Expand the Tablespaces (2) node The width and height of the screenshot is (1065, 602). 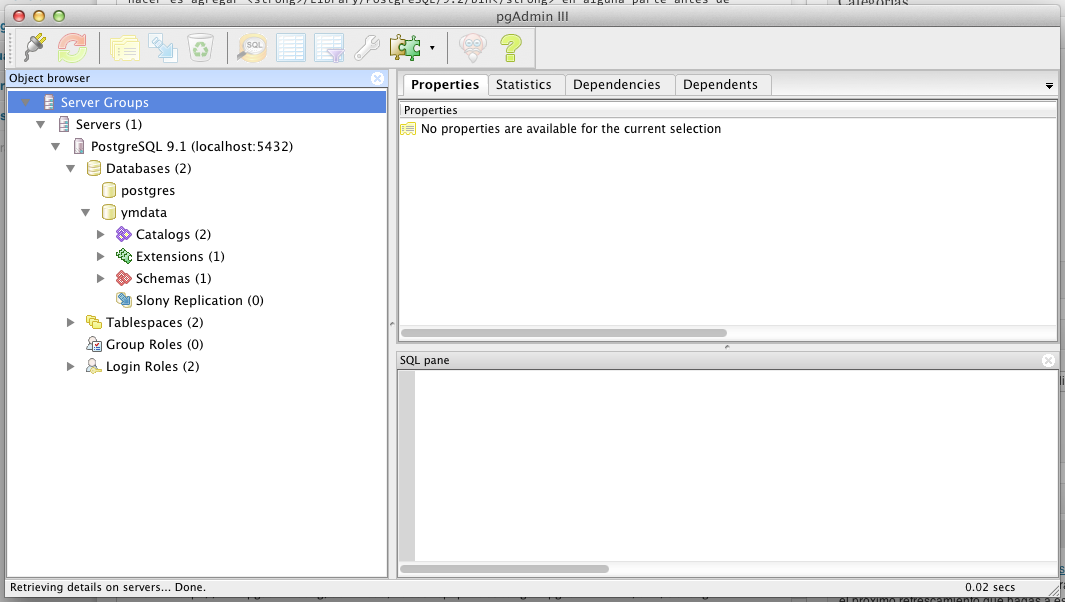[x=71, y=322]
